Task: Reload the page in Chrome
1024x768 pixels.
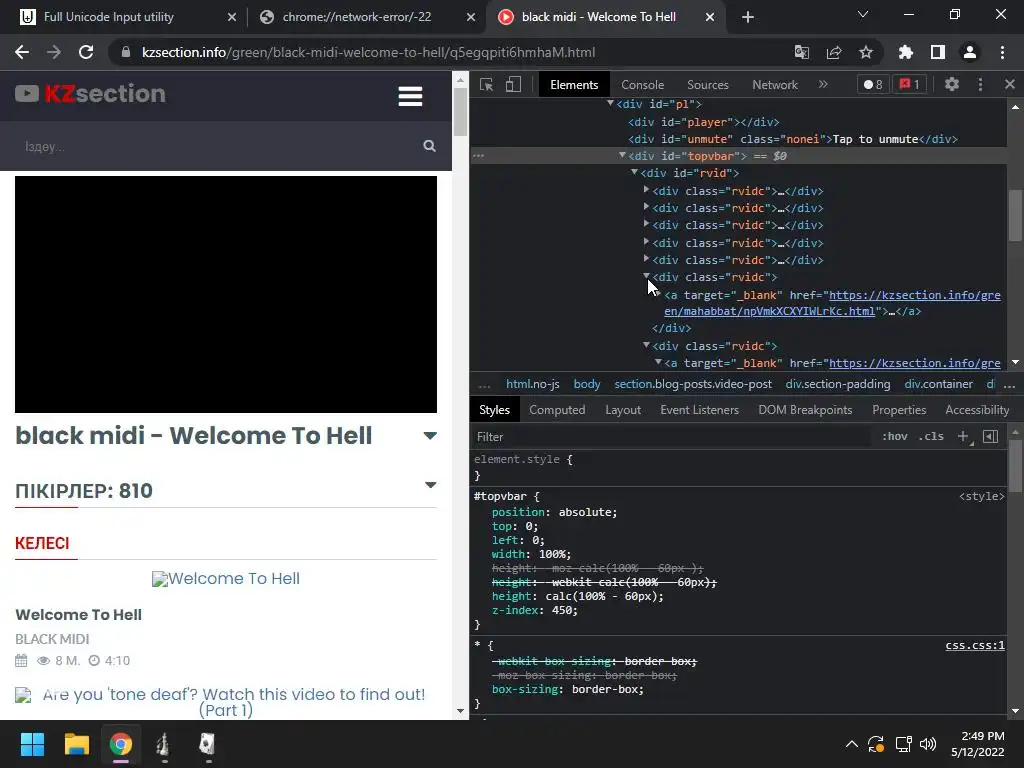Action: click(x=86, y=52)
